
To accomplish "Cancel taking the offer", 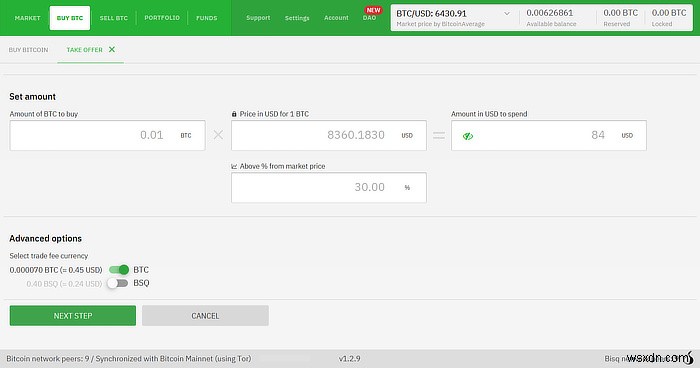I will [x=205, y=316].
